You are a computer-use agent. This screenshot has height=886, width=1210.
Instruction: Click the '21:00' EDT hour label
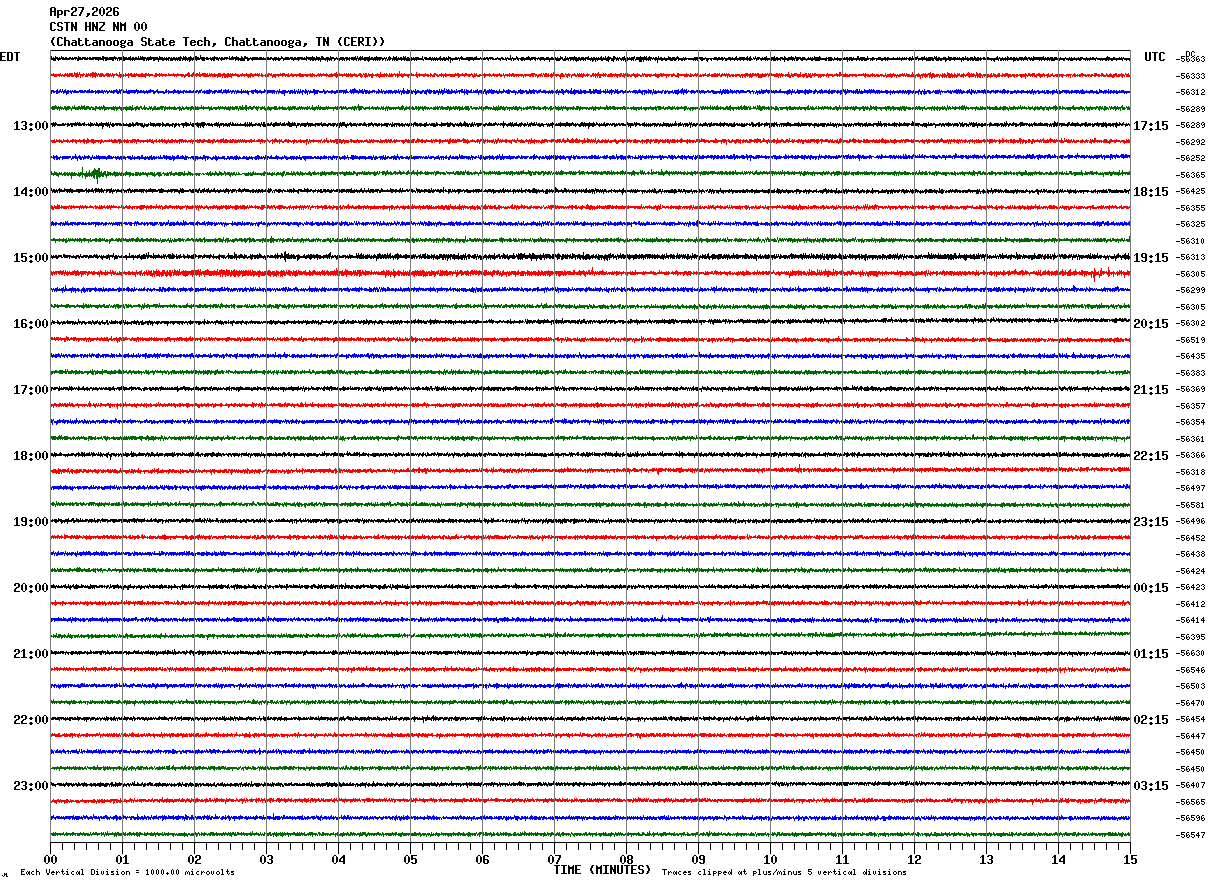pyautogui.click(x=31, y=654)
